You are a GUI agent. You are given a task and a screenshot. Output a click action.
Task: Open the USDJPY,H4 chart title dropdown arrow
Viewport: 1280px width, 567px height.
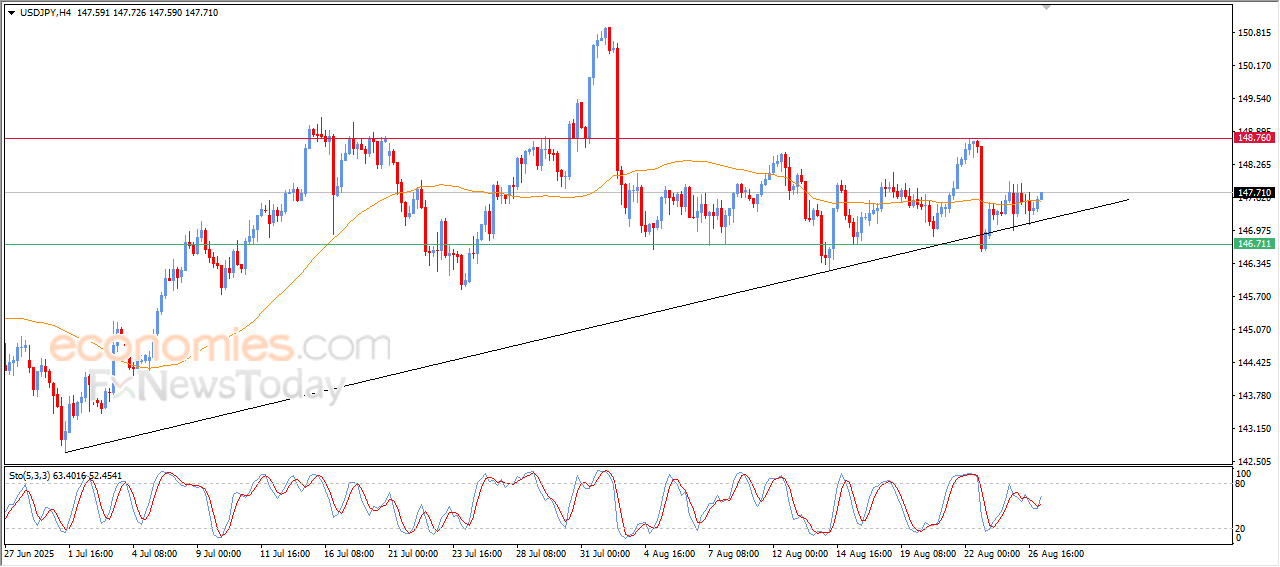(11, 12)
